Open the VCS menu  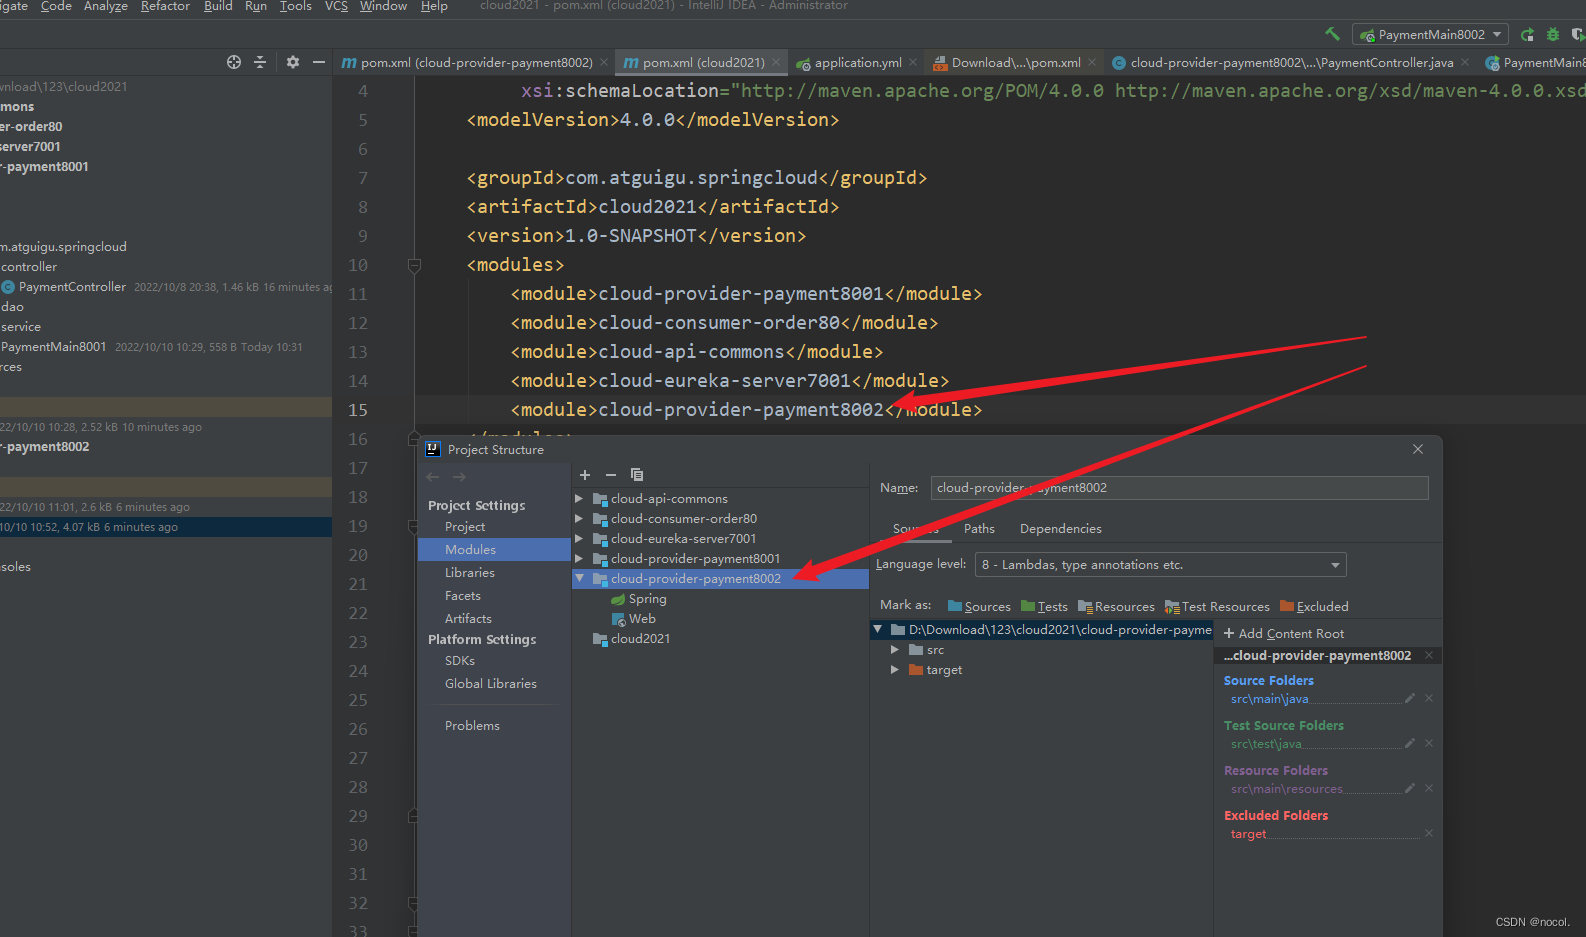coord(336,6)
